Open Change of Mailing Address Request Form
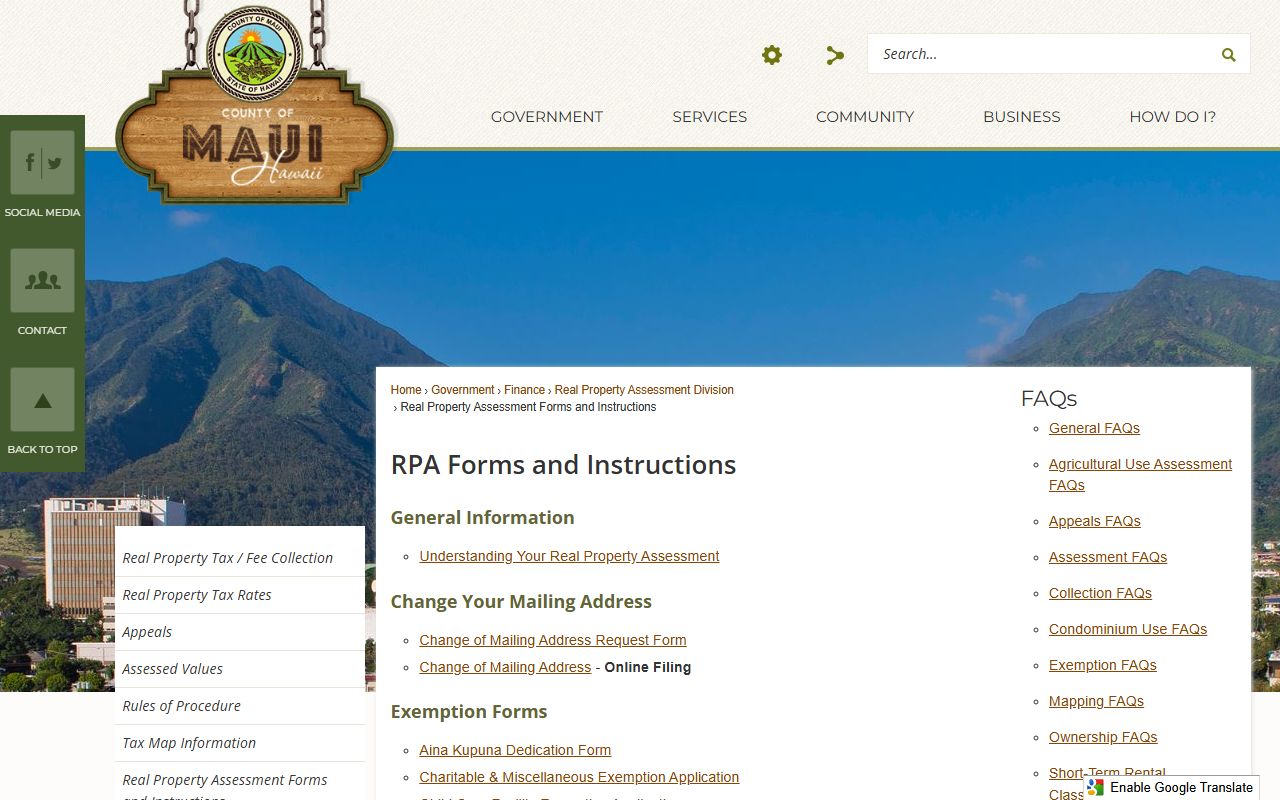 coord(553,640)
